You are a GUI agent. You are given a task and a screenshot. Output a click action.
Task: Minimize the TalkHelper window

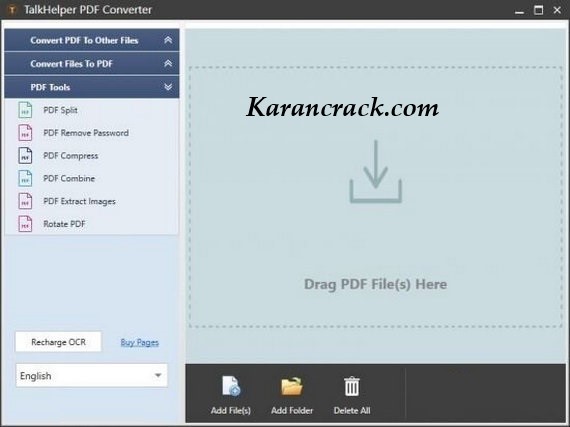click(519, 11)
